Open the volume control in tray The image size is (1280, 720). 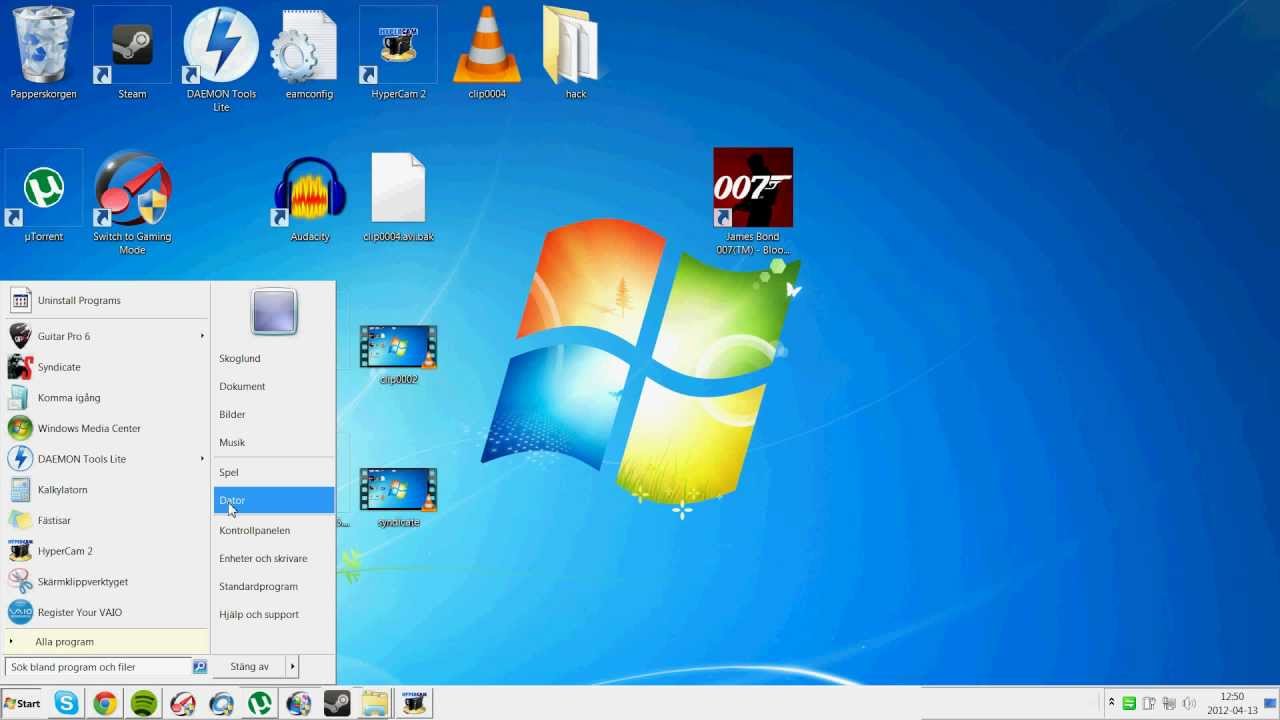tap(1188, 704)
